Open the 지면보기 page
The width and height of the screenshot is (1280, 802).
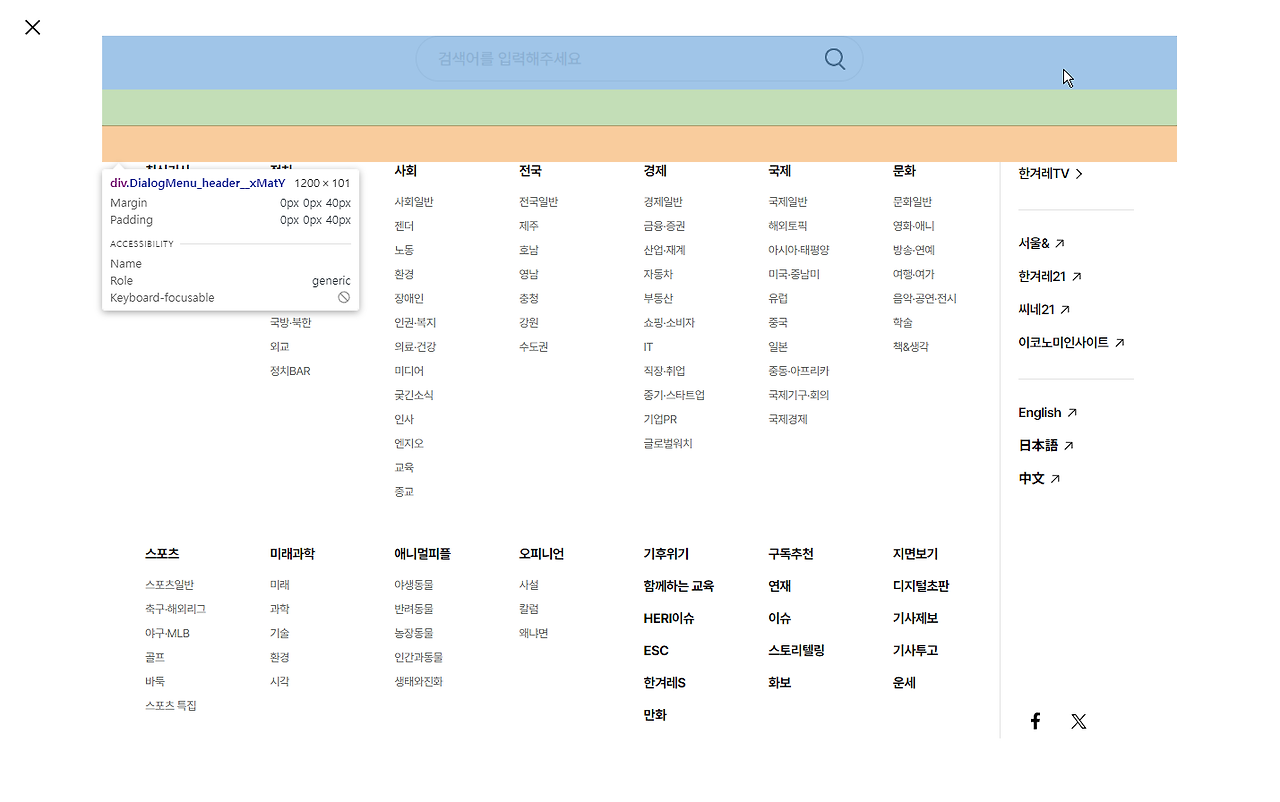[916, 554]
